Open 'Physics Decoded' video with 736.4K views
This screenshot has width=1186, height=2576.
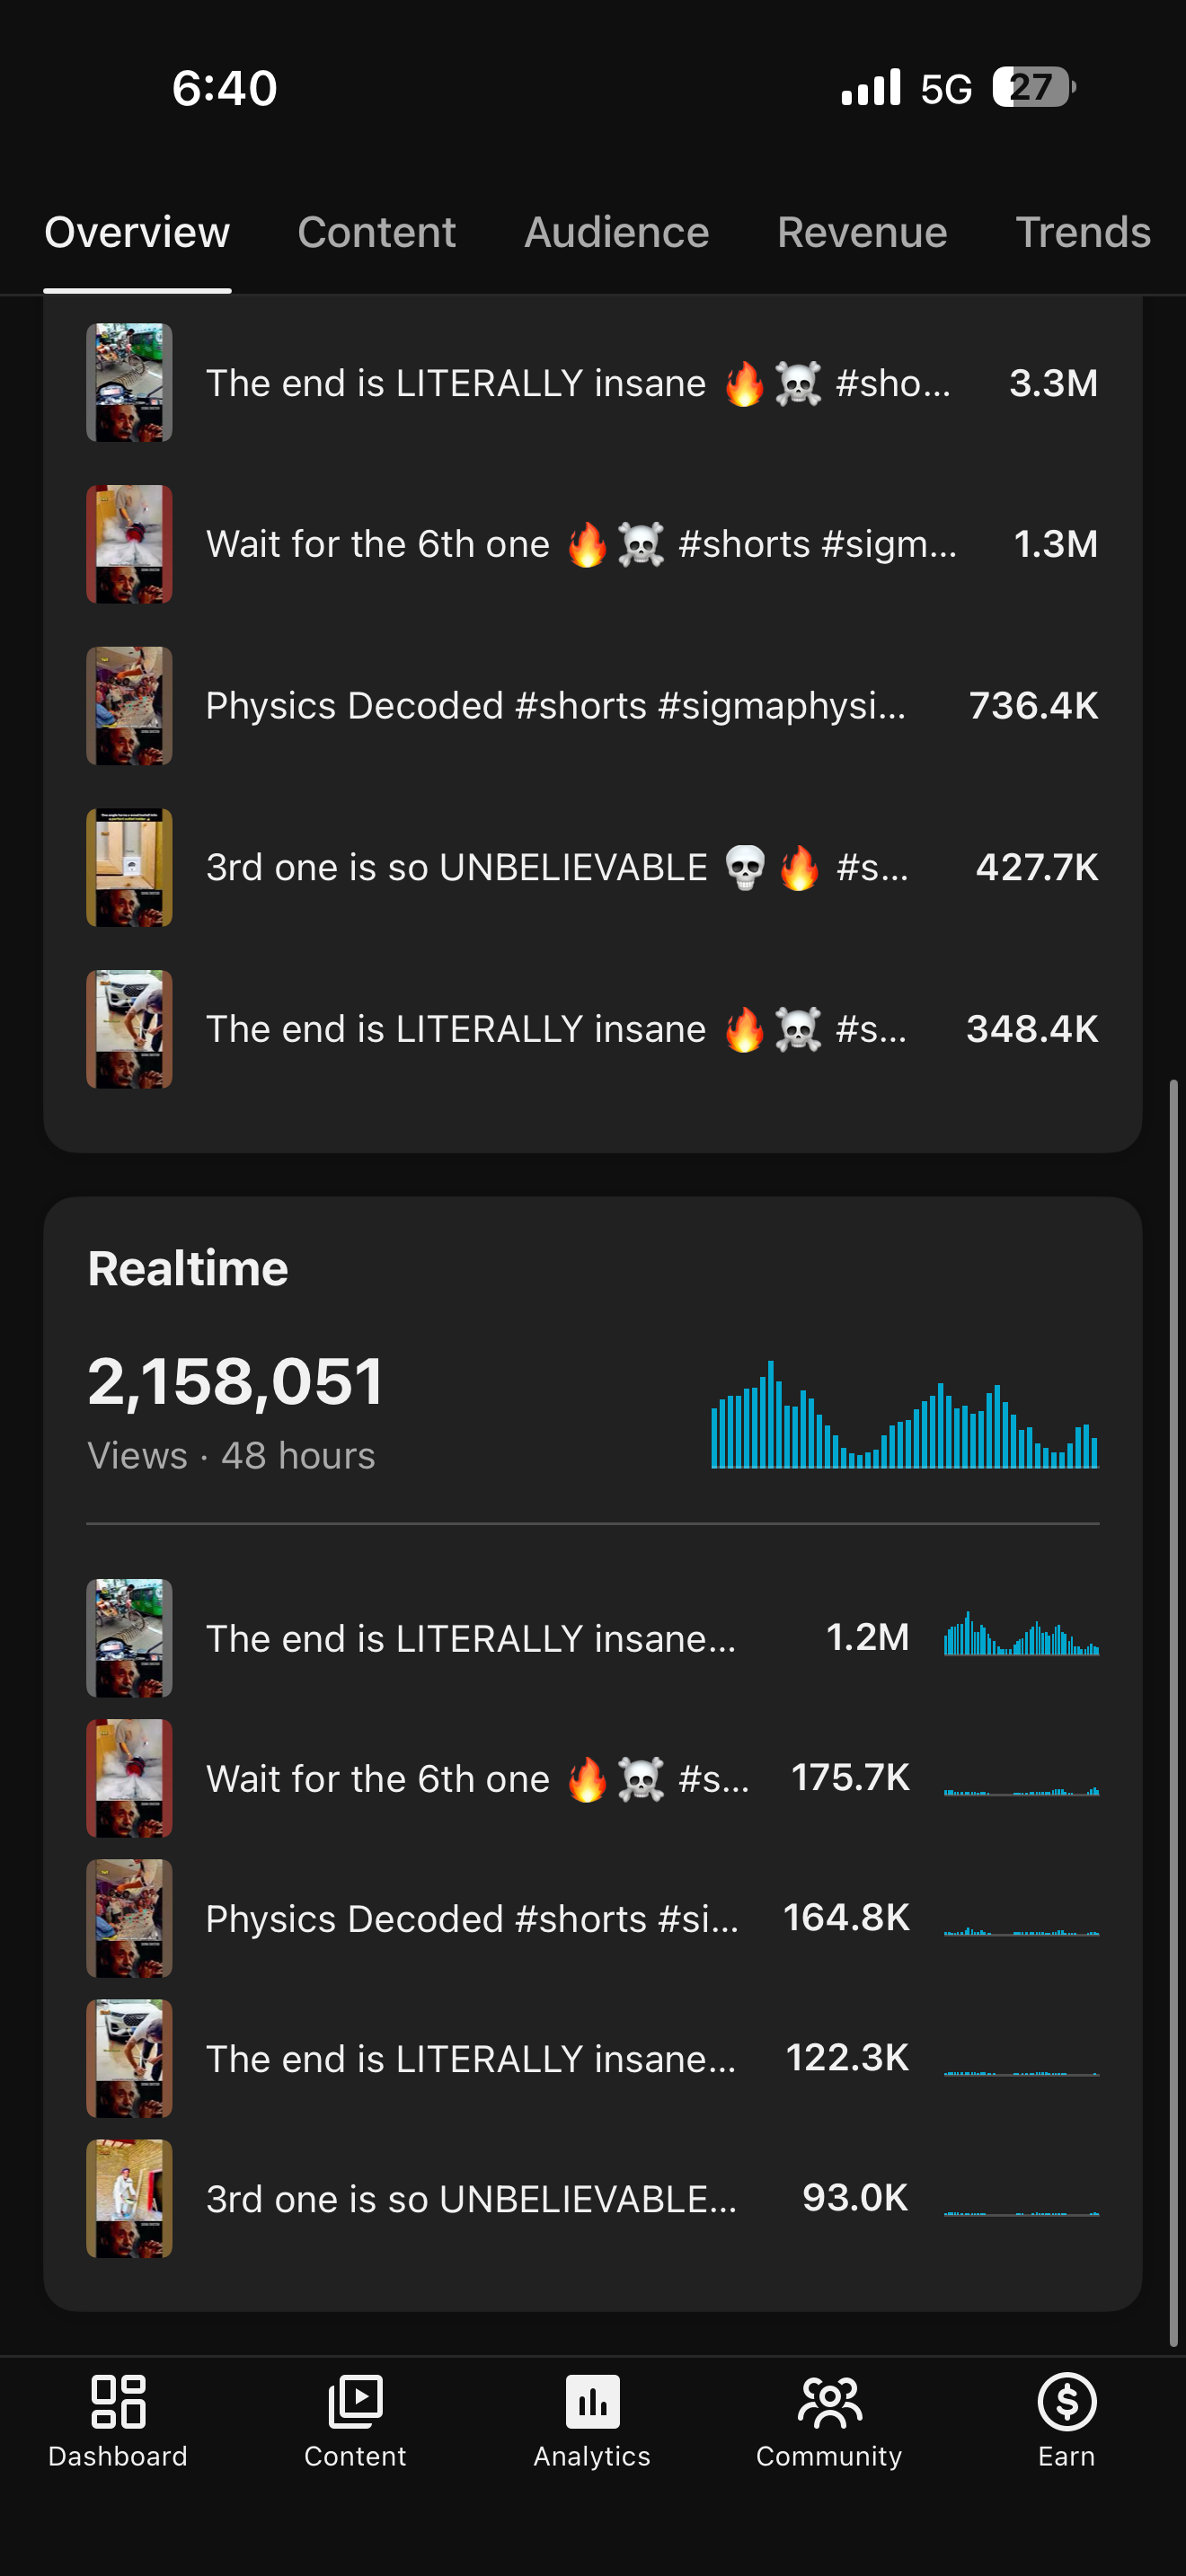[592, 706]
